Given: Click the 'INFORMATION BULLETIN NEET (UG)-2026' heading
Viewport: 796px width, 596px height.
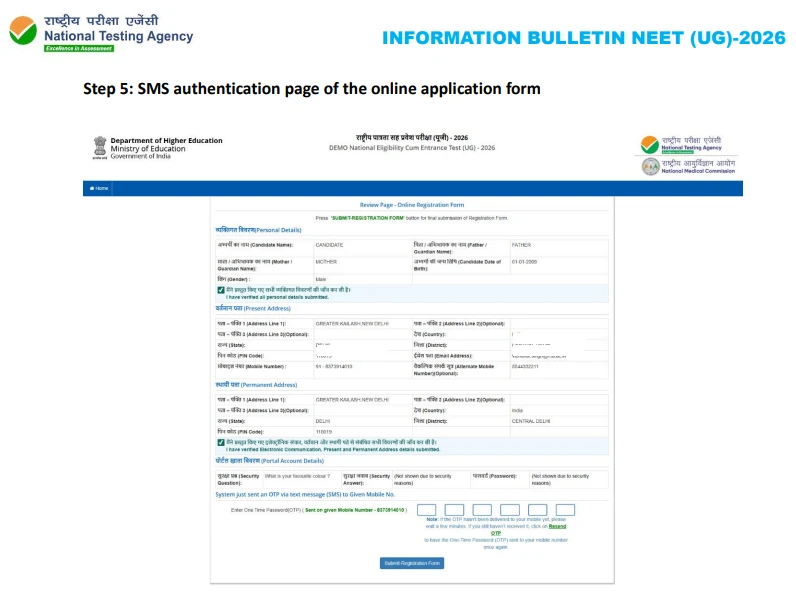Looking at the screenshot, I should point(584,38).
